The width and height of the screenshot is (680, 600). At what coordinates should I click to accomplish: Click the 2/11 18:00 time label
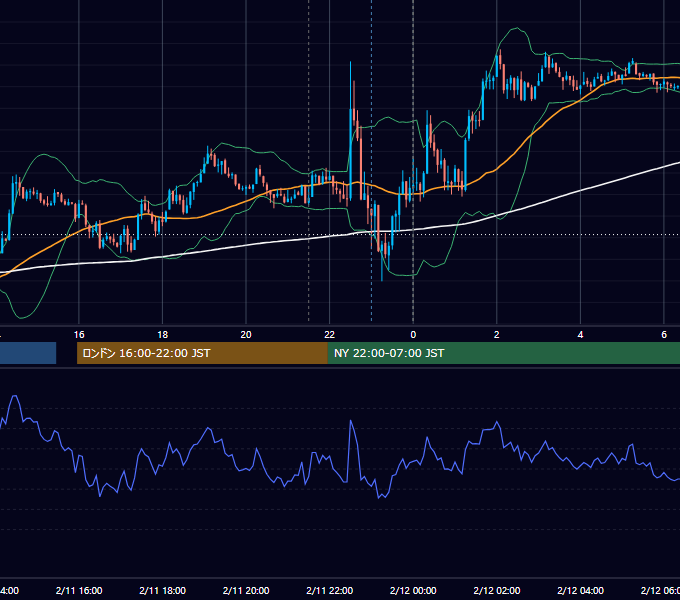click(162, 590)
